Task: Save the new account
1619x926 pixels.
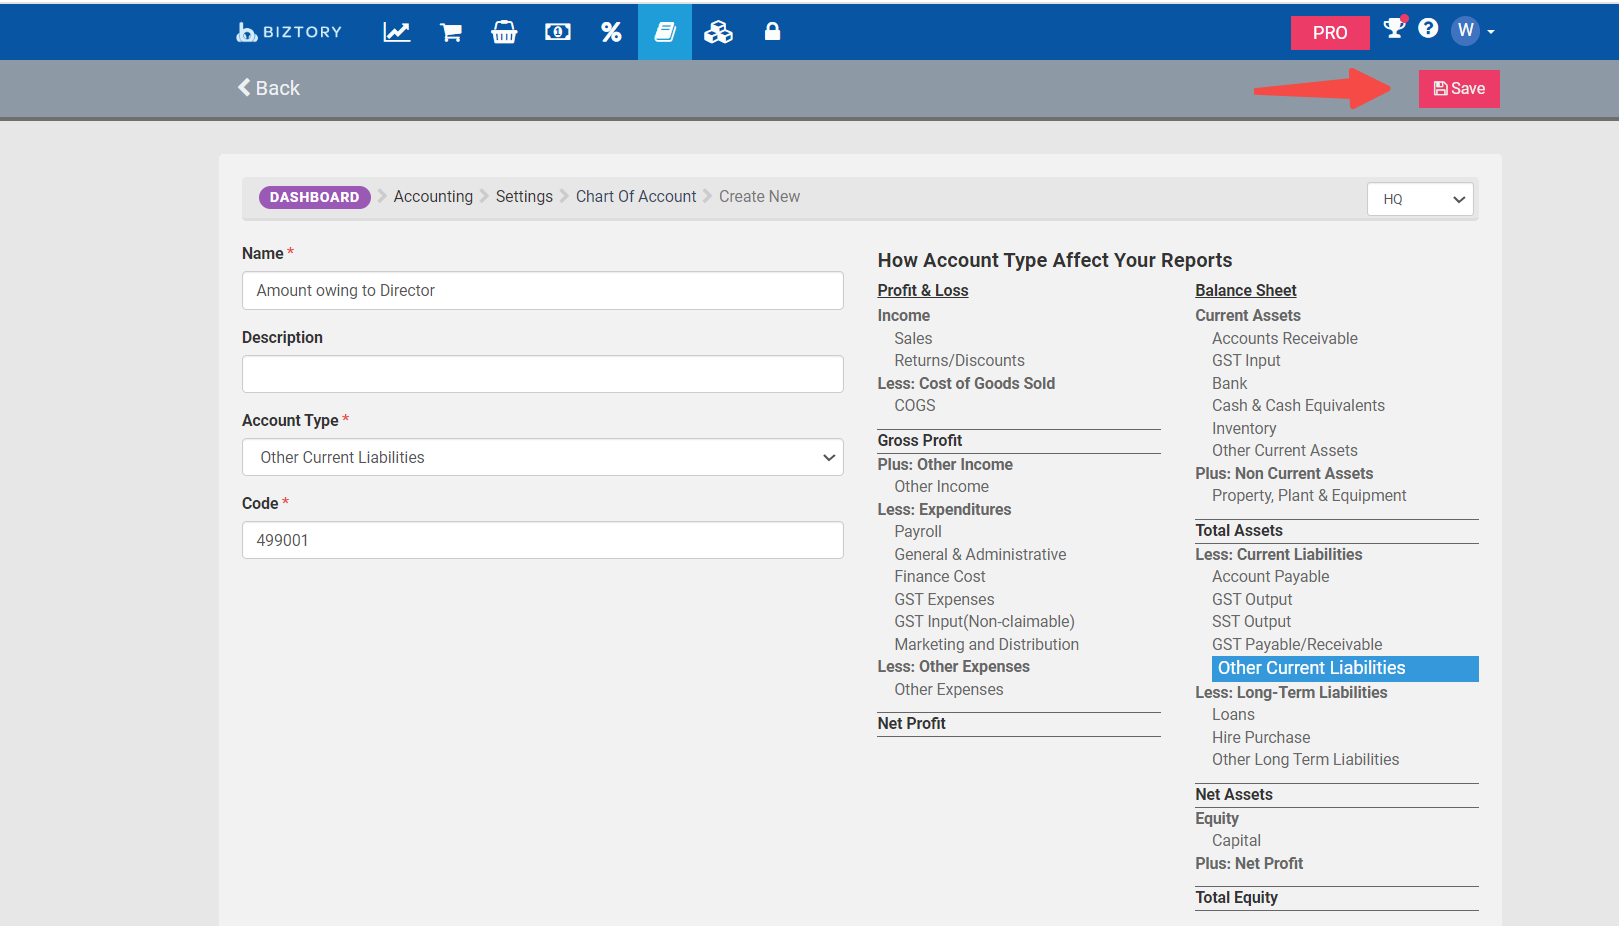Action: click(x=1459, y=89)
